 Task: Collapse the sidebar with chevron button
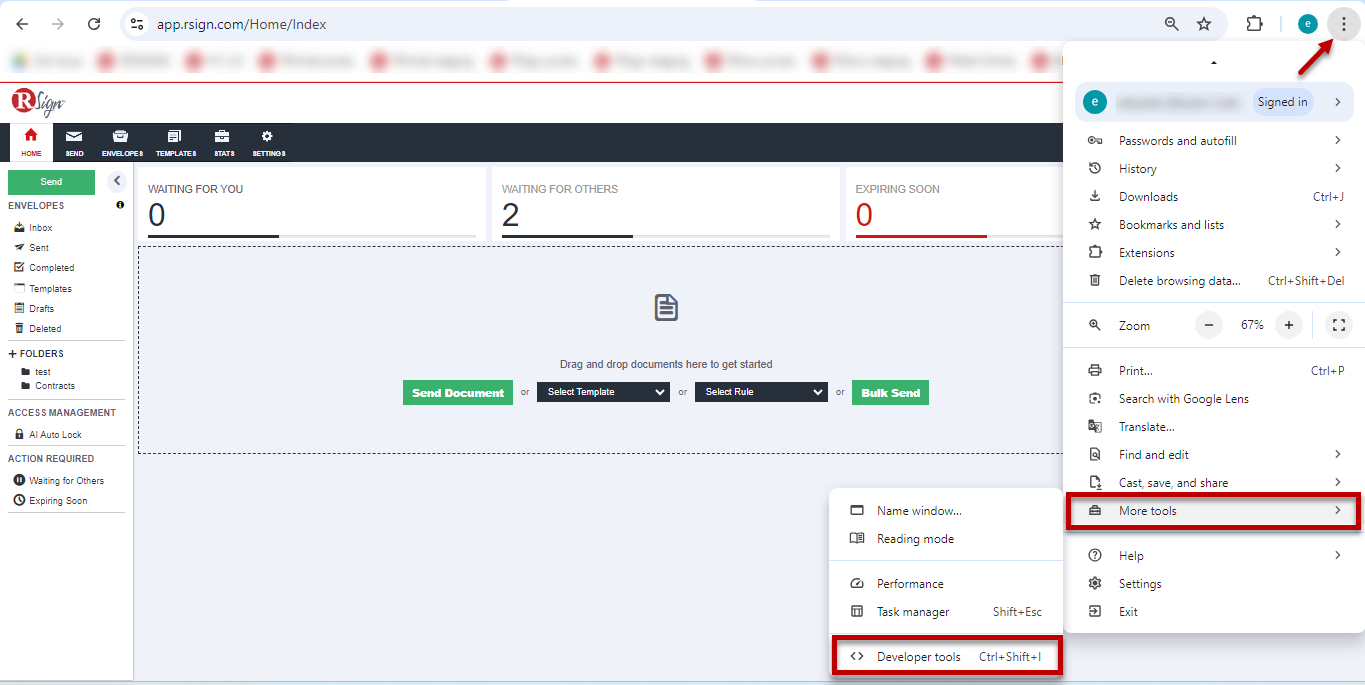coord(116,181)
